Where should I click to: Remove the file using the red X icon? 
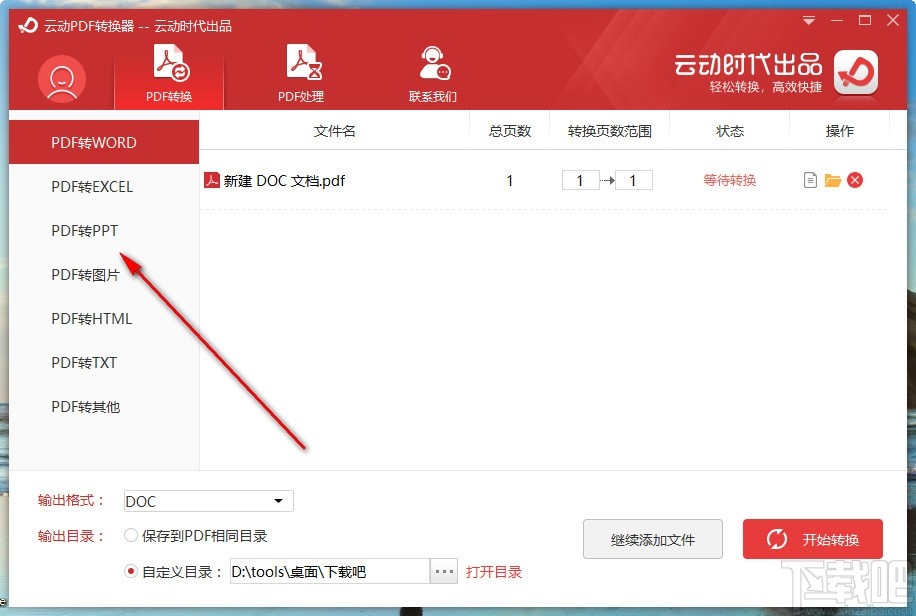point(858,180)
